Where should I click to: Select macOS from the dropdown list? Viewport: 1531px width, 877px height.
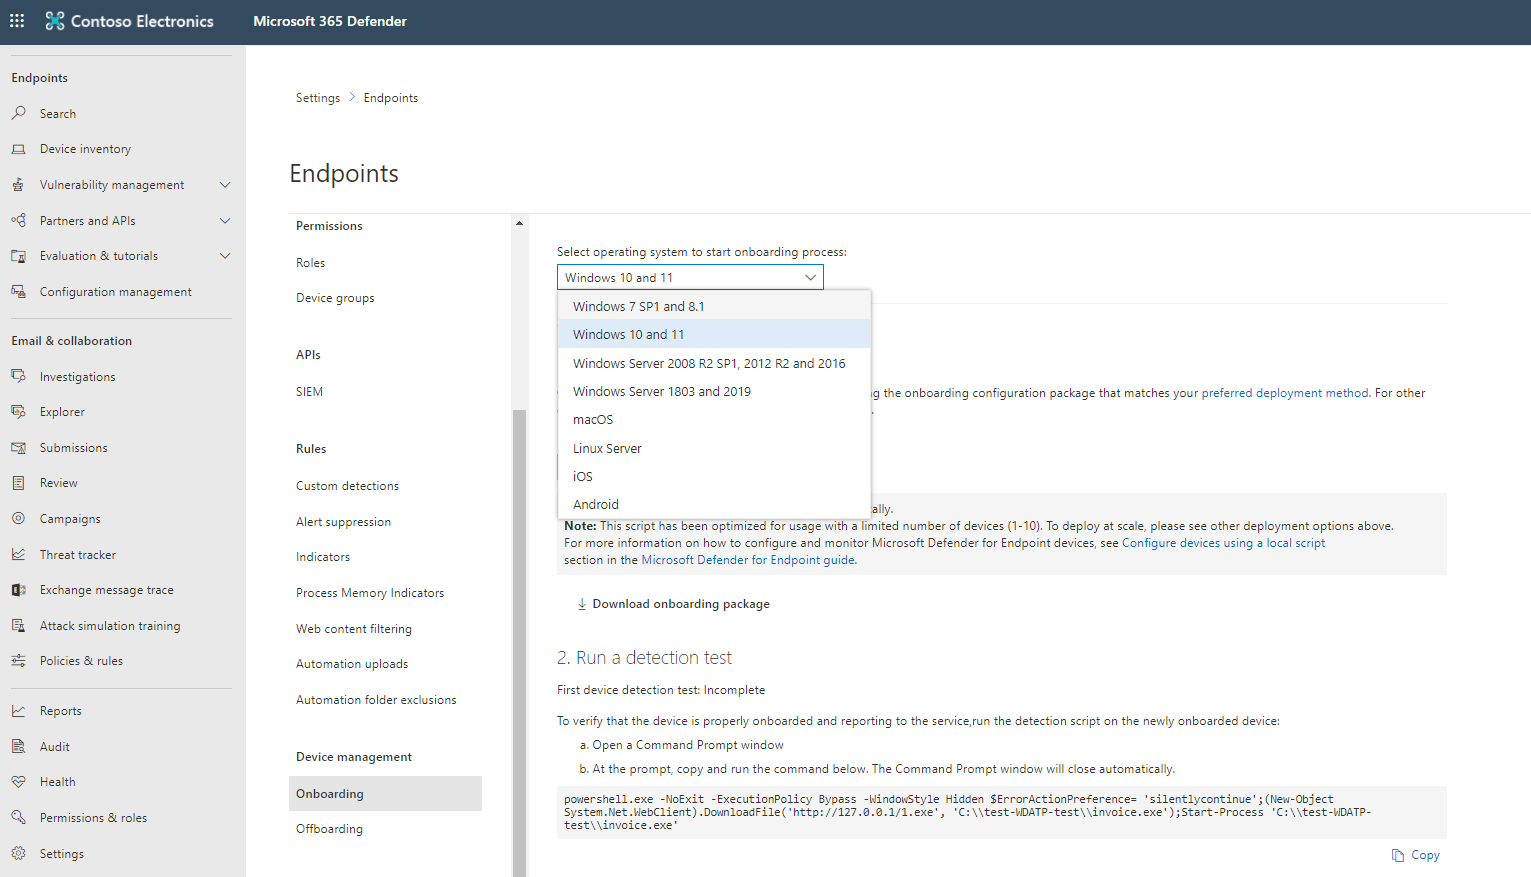[714, 419]
